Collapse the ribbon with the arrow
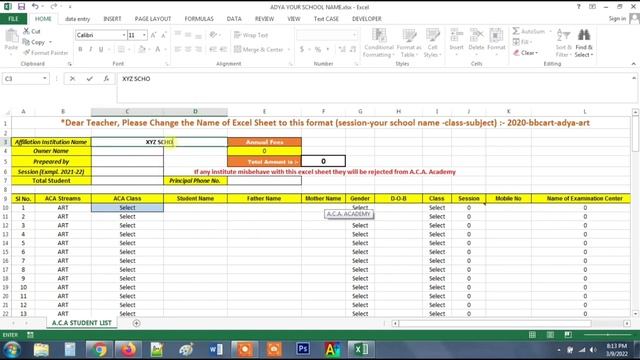Image resolution: width=640 pixels, height=360 pixels. point(633,64)
